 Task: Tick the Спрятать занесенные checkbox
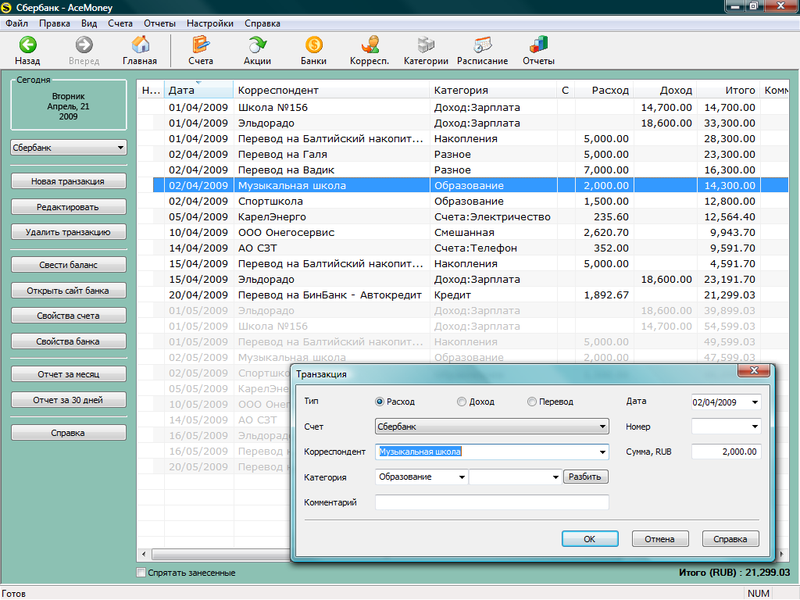coord(141,572)
